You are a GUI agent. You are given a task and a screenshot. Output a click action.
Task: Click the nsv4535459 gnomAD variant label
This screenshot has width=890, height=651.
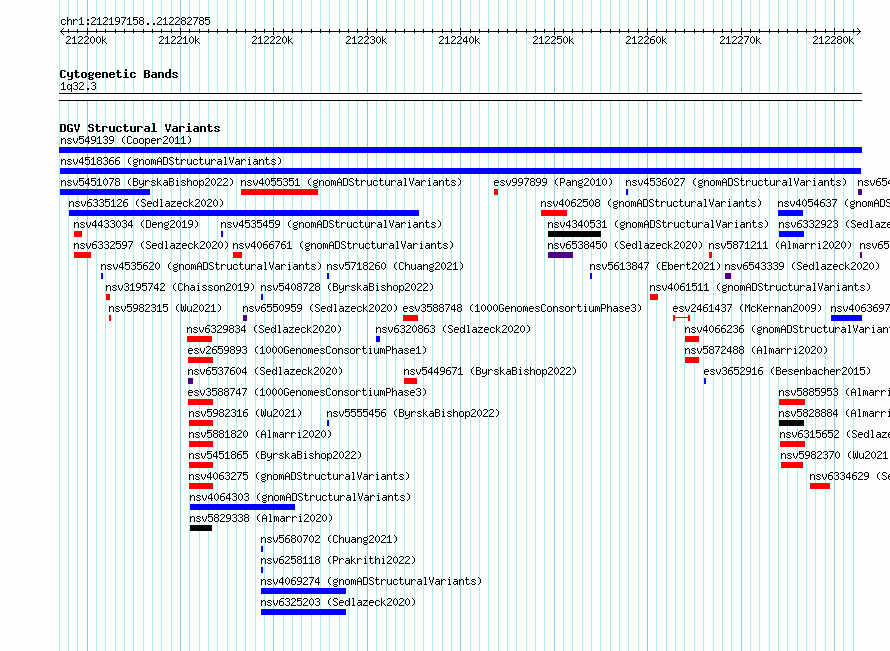click(331, 224)
